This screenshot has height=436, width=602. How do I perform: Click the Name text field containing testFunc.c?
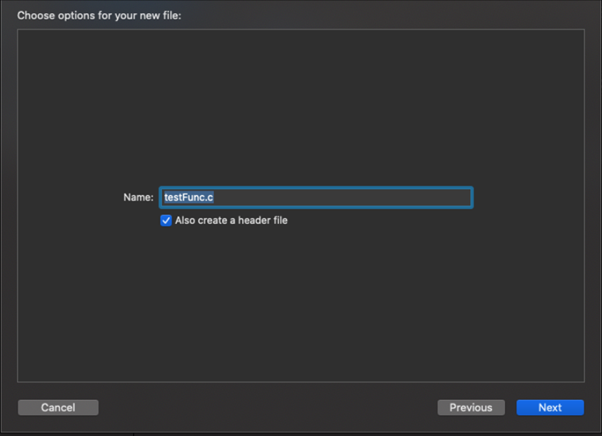[316, 197]
